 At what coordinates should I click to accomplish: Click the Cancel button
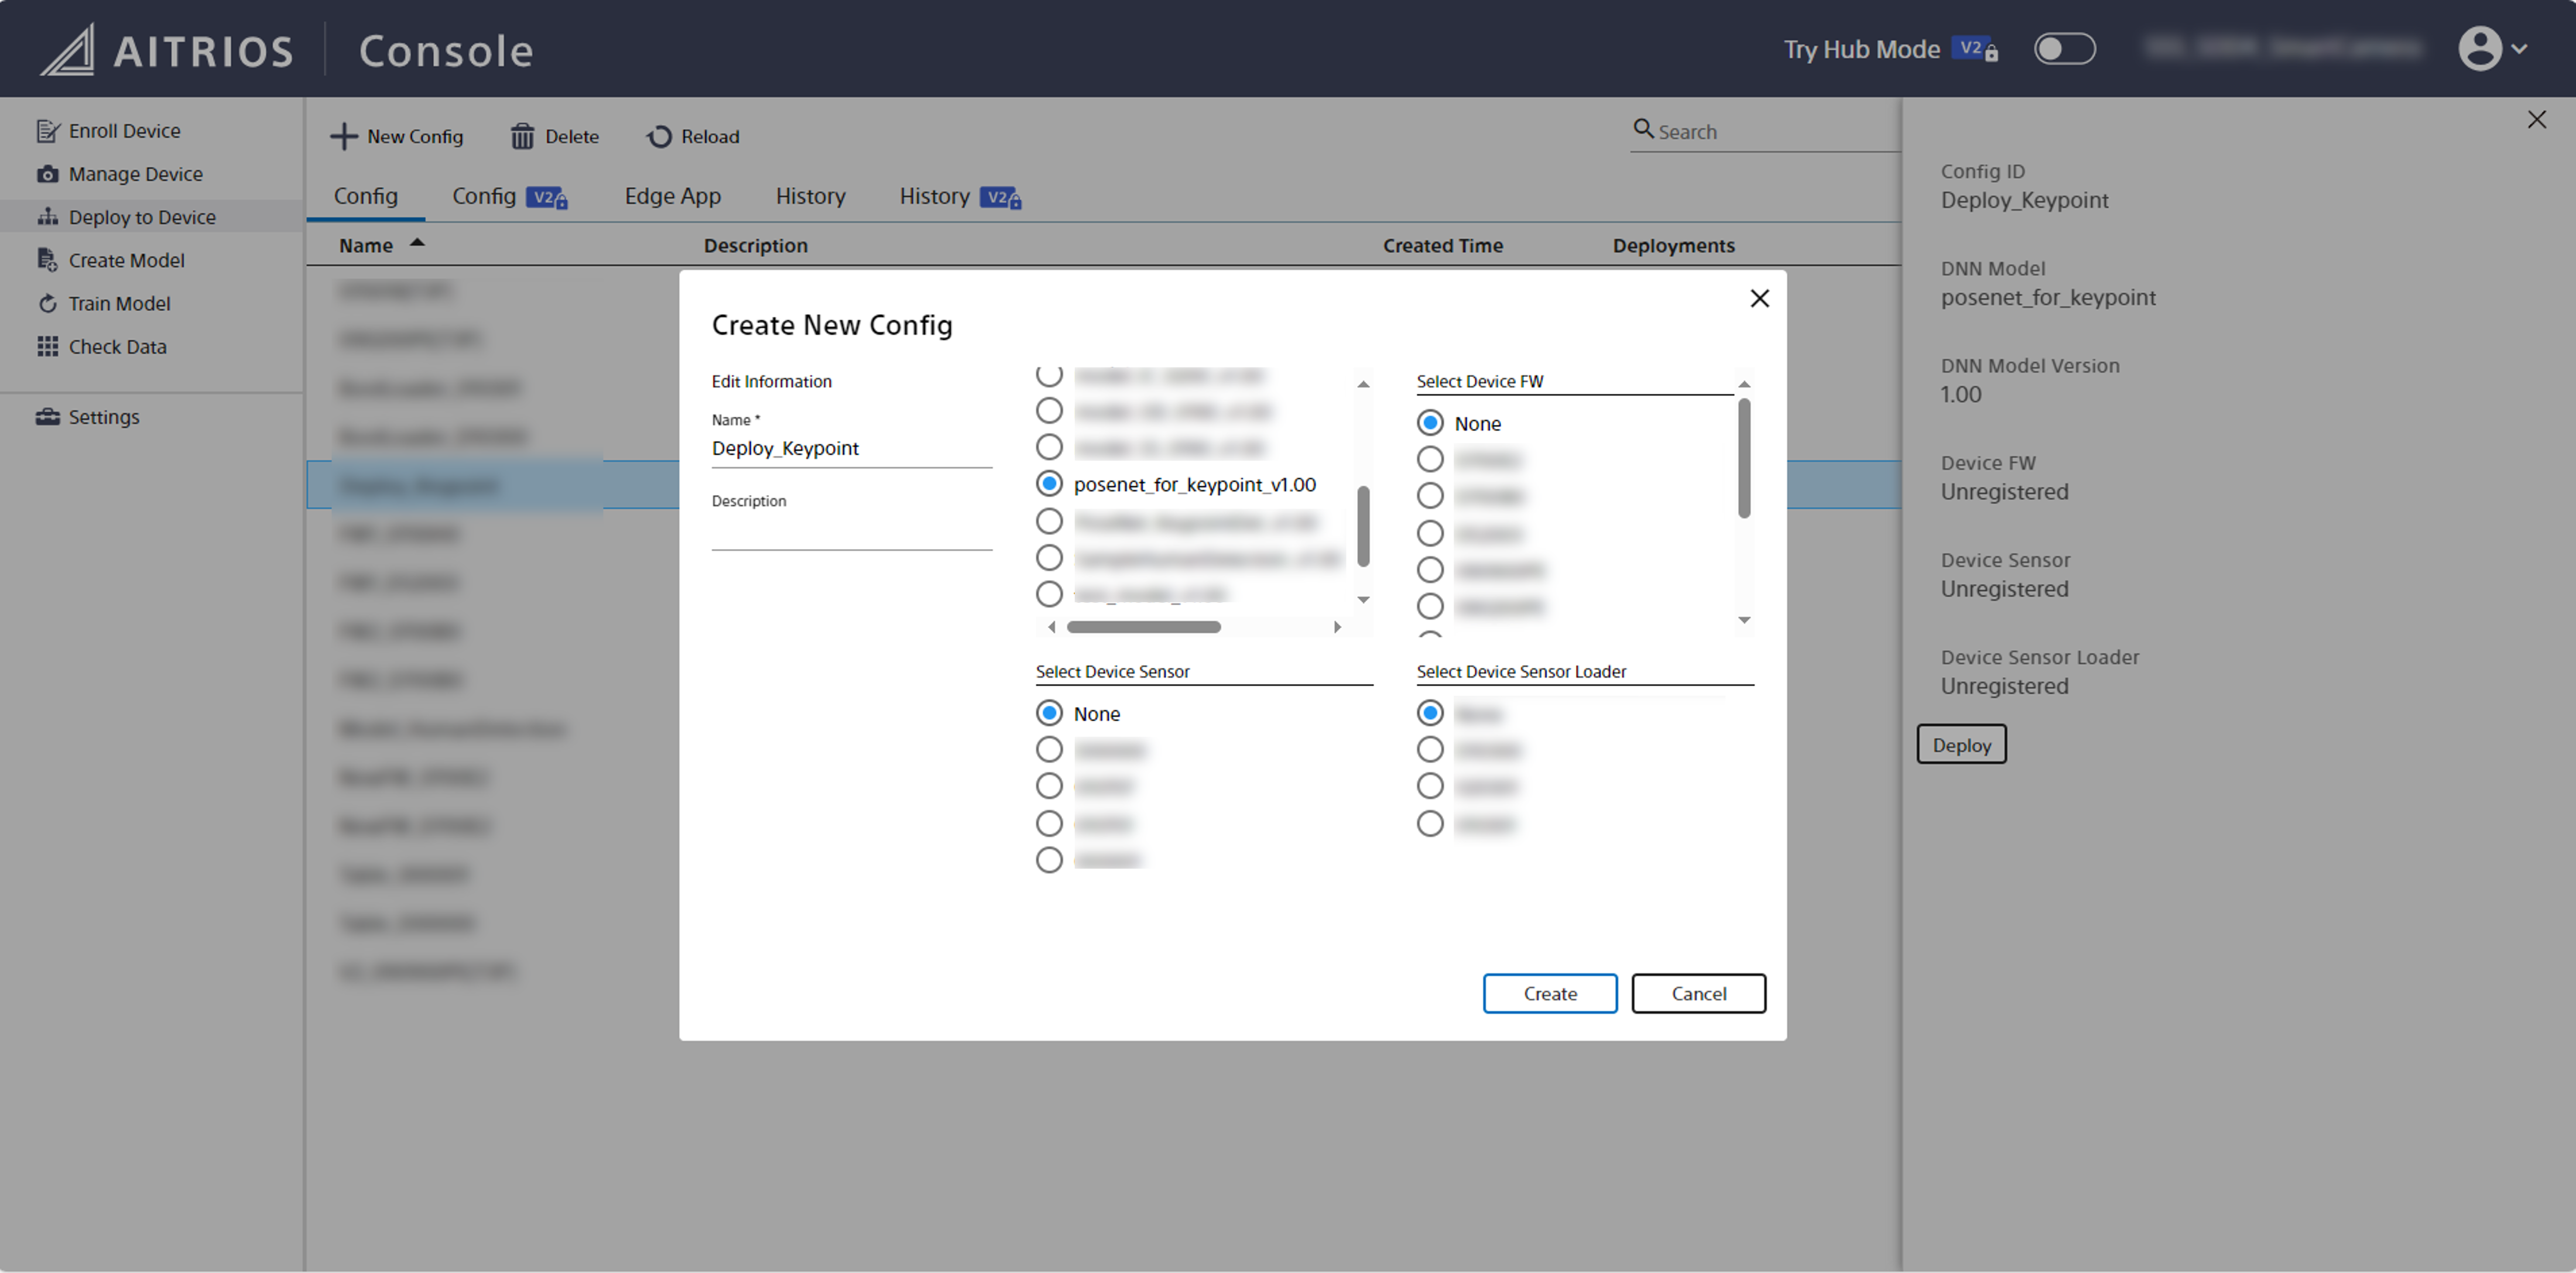click(1698, 993)
